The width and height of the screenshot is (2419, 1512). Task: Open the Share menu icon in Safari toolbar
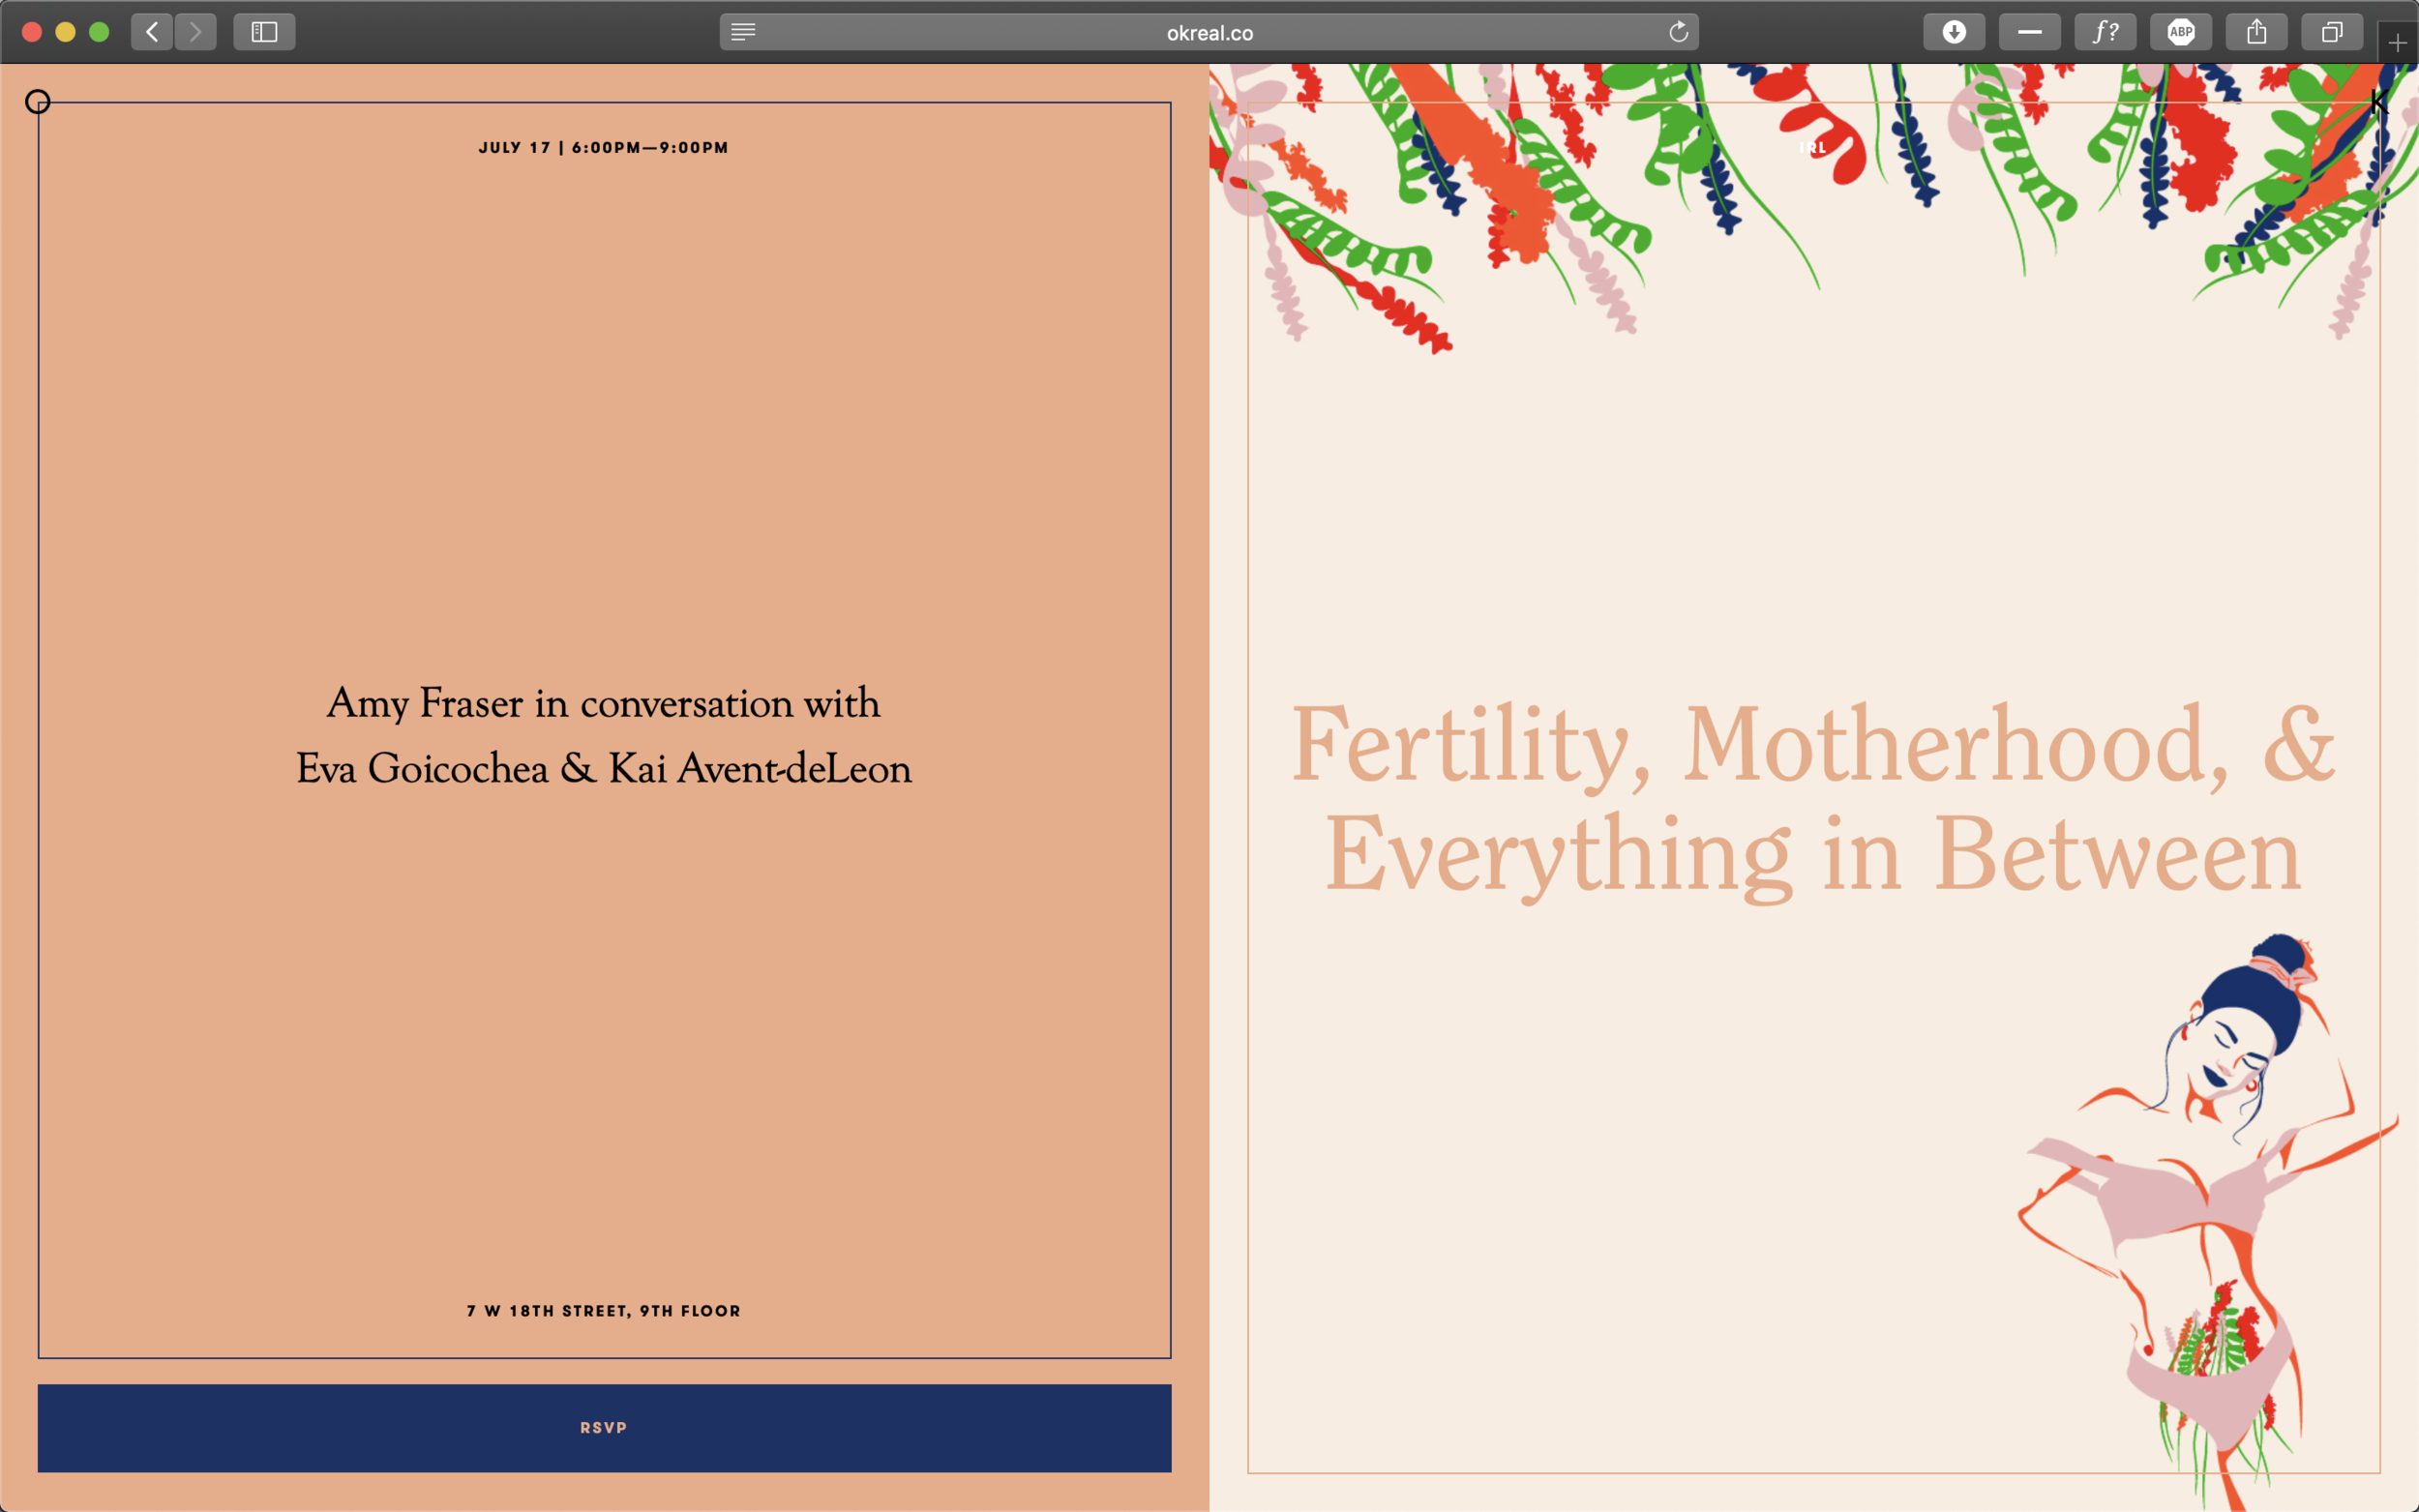click(x=2257, y=31)
